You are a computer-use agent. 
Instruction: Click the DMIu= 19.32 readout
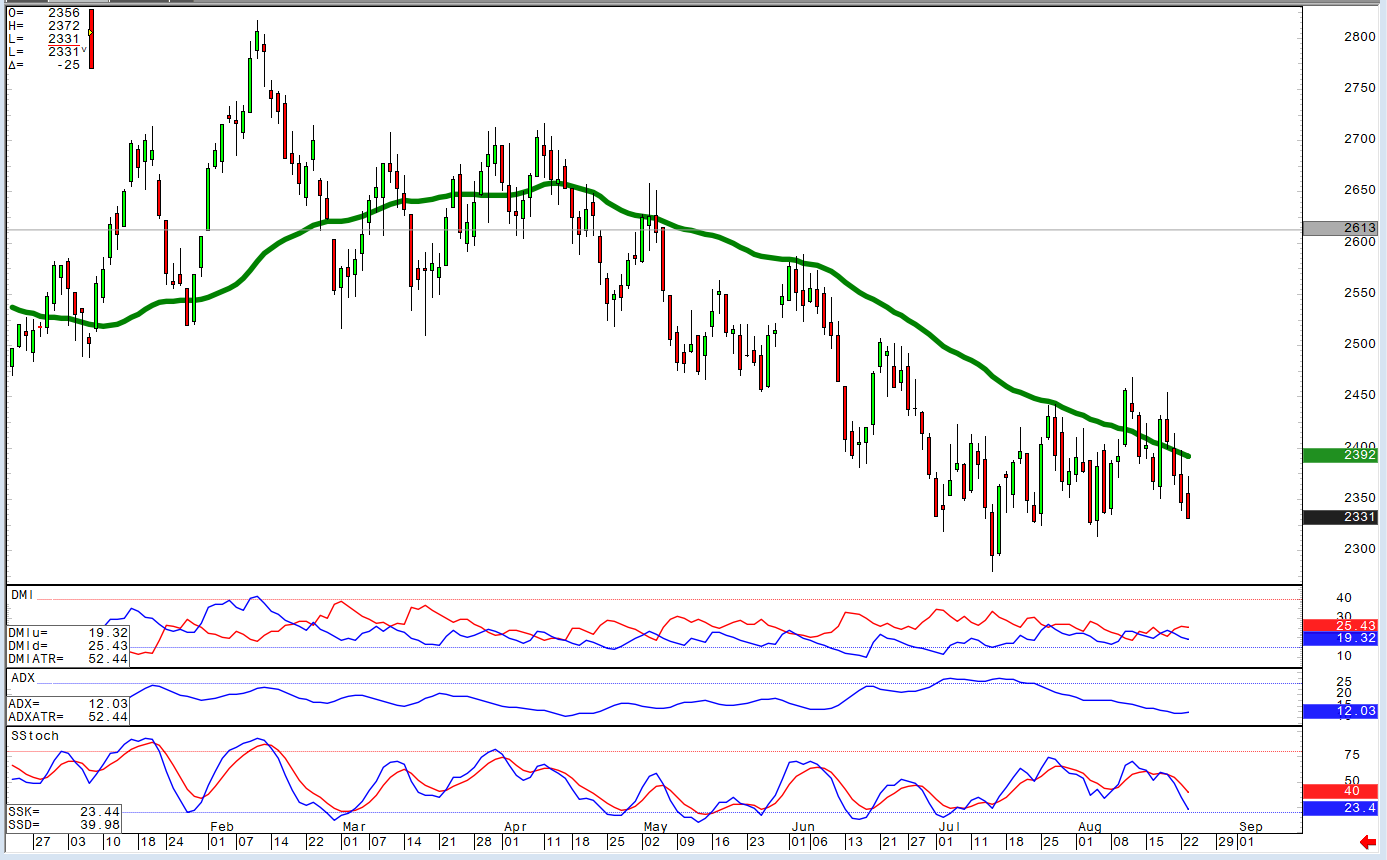(68, 633)
